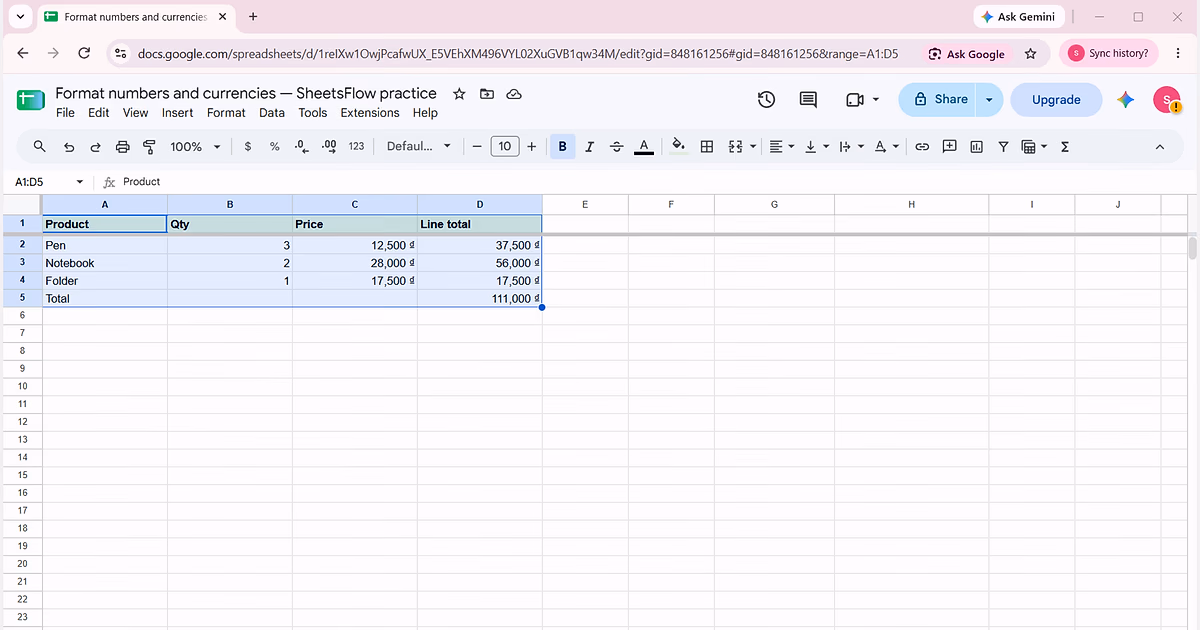The image size is (1200, 630).
Task: Open the text color picker
Action: (x=644, y=146)
